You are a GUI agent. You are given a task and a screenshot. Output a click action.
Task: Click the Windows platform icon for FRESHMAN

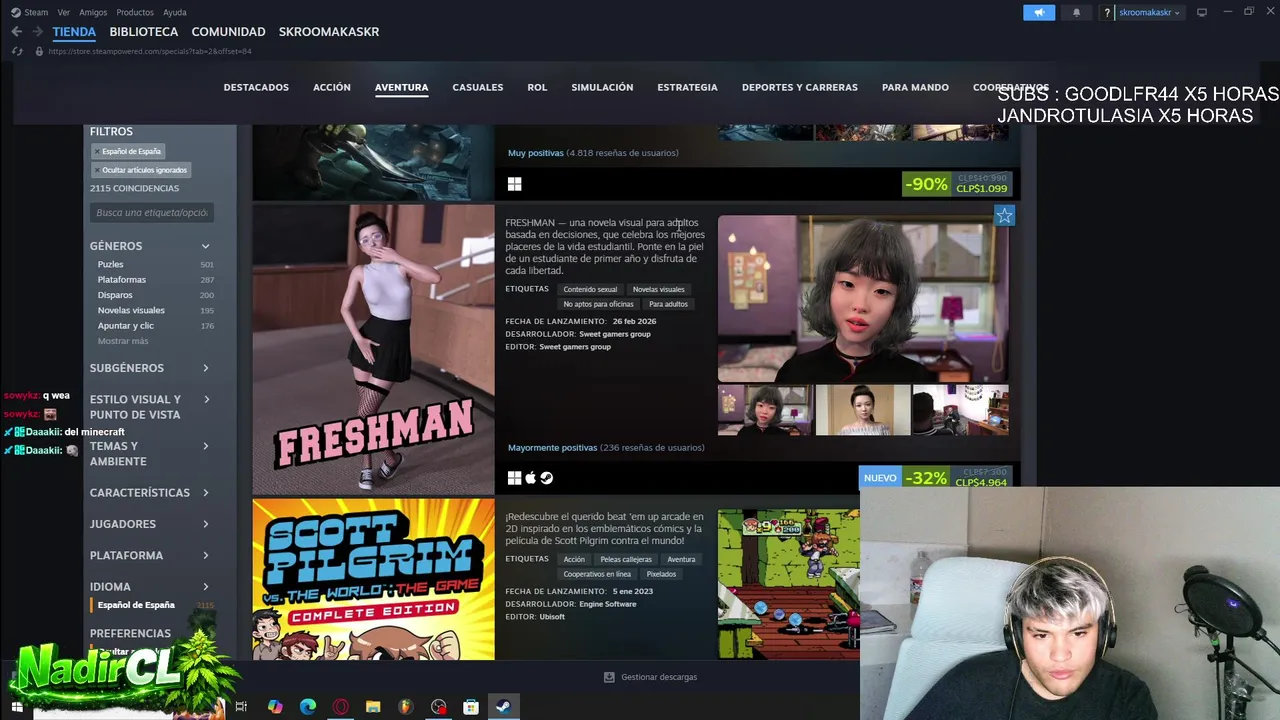[514, 478]
